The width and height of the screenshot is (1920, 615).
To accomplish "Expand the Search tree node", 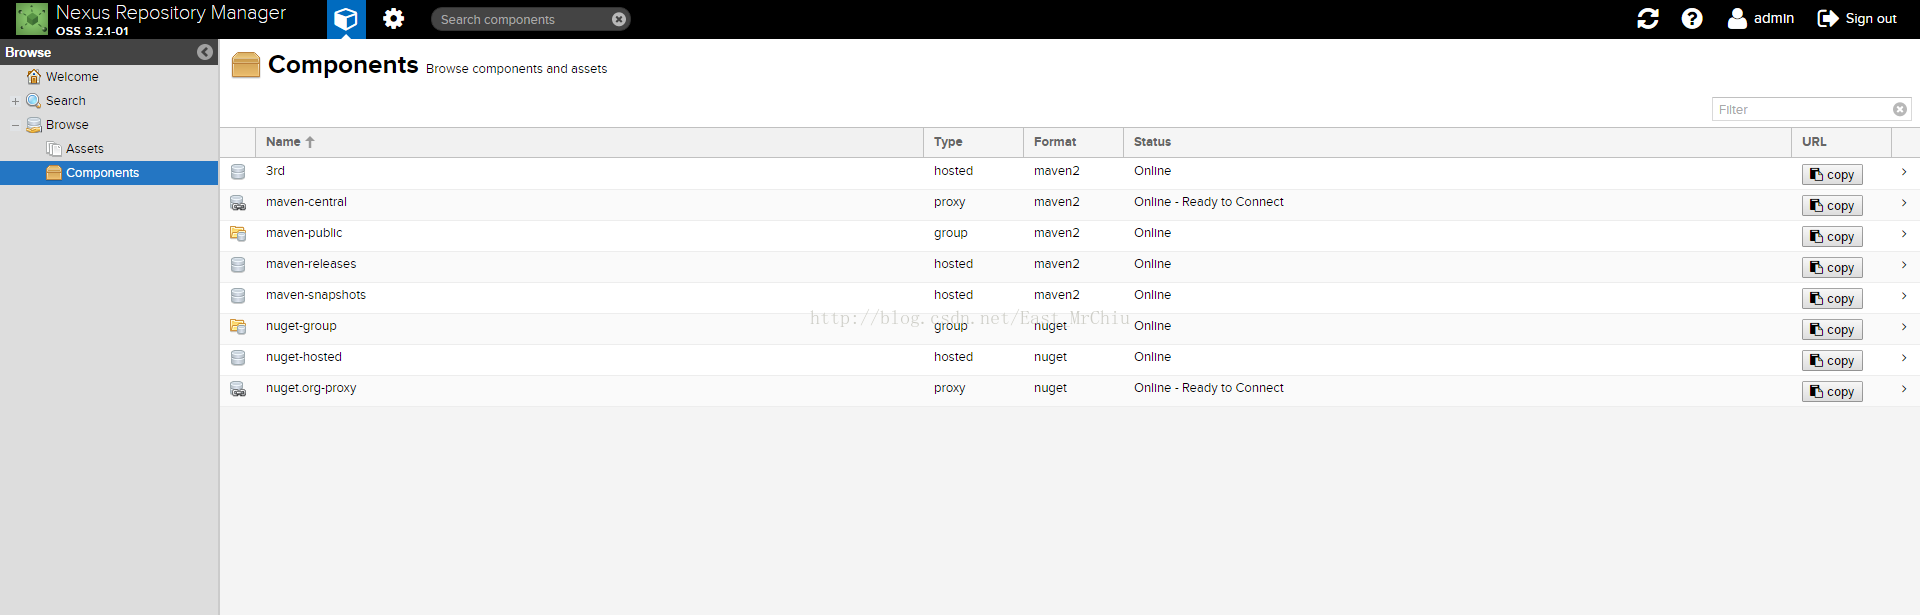I will pos(15,101).
